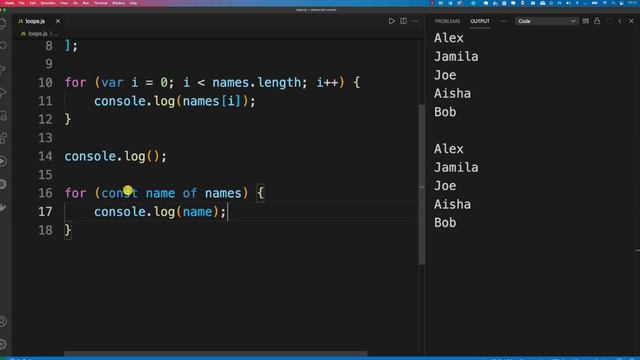Click line number 10 in the gutter
Viewport: 640px width, 360px height.
tap(45, 82)
